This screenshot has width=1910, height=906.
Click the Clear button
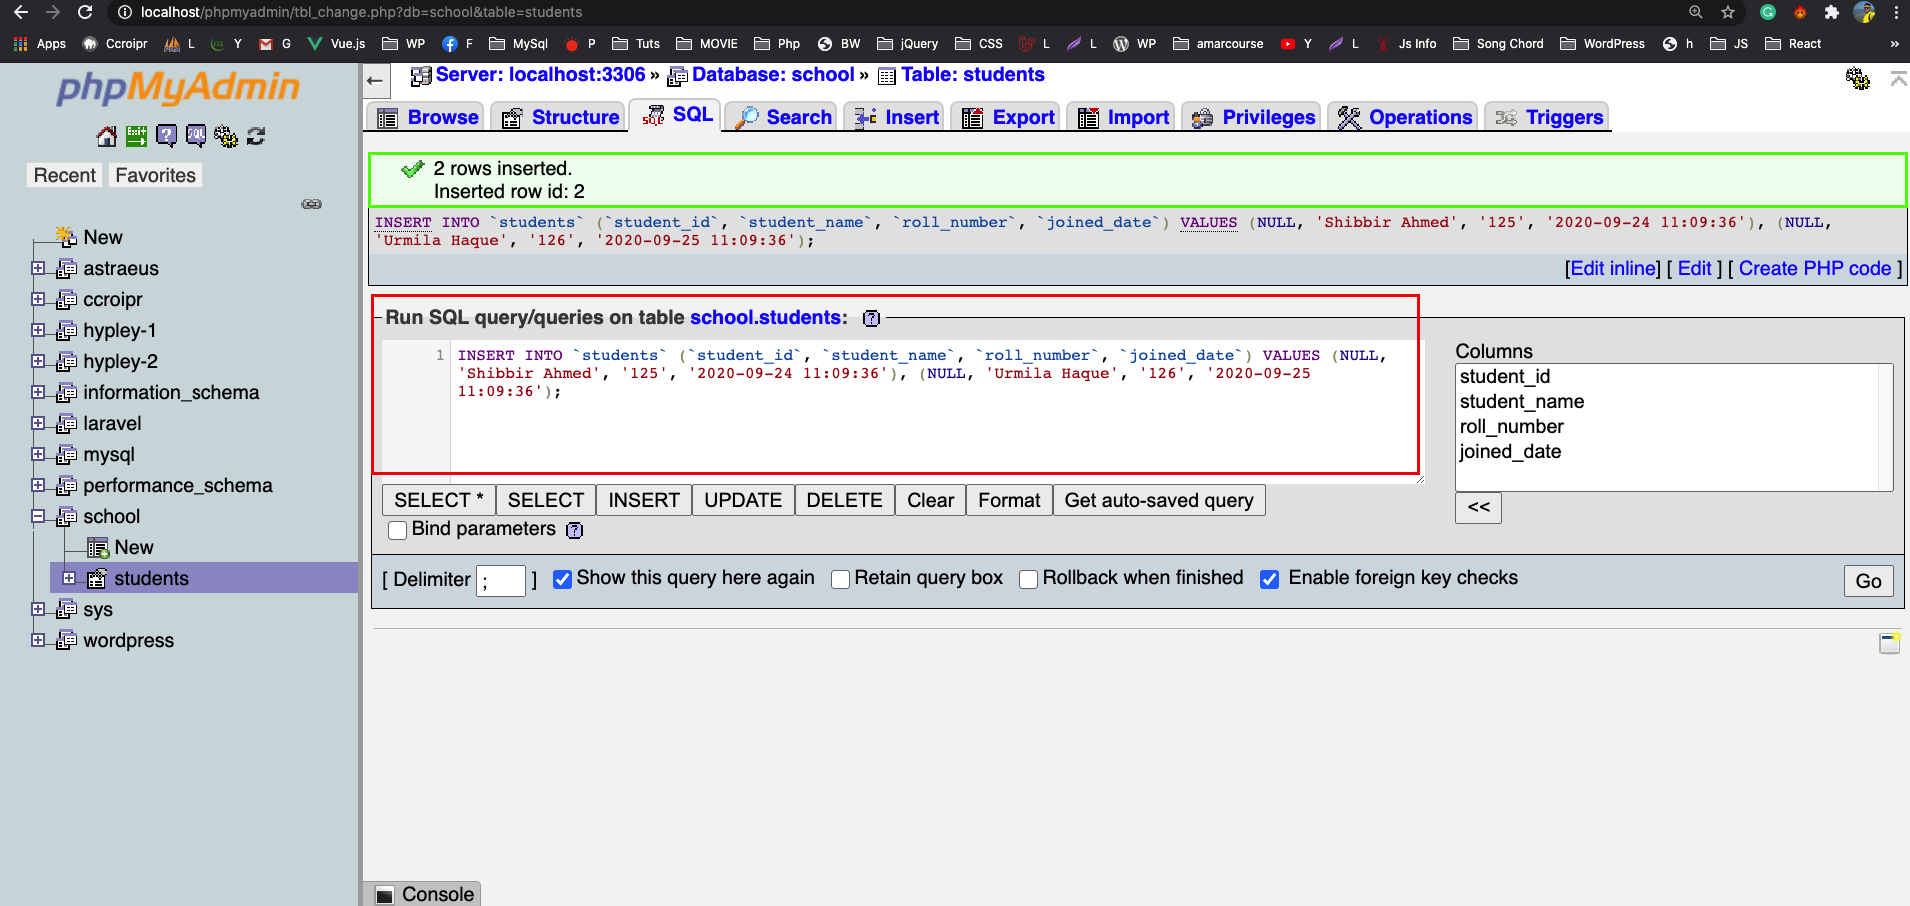point(930,500)
